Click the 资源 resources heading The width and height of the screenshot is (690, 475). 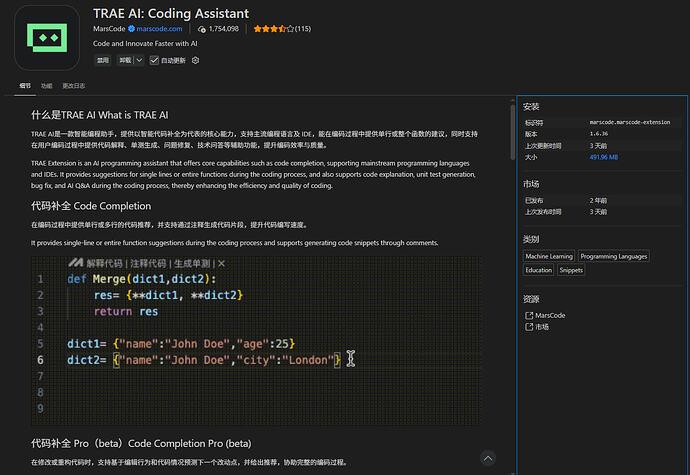[531, 299]
